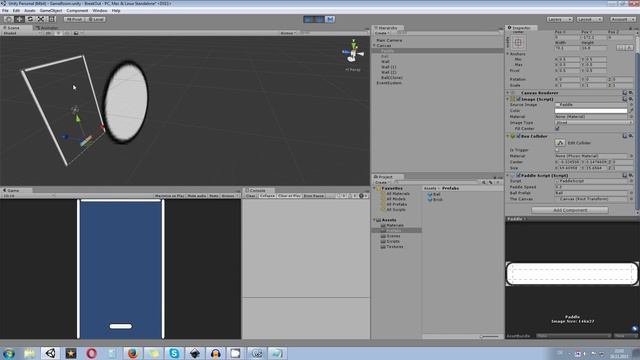Select the Brick prefab in Project
This screenshot has height=360, width=640.
point(435,200)
